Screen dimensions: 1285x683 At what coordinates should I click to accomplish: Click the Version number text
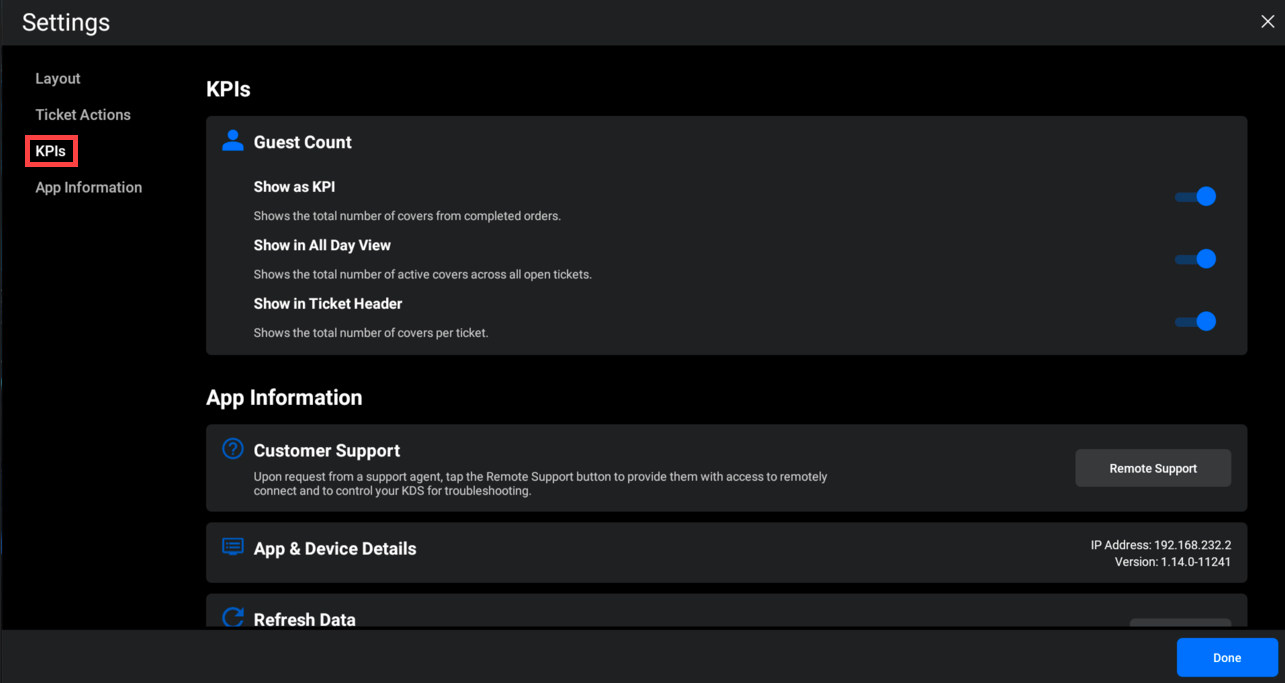(1172, 562)
